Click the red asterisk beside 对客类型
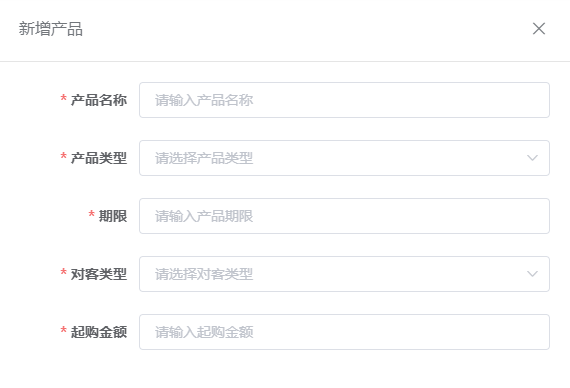This screenshot has width=570, height=388. pyautogui.click(x=63, y=272)
